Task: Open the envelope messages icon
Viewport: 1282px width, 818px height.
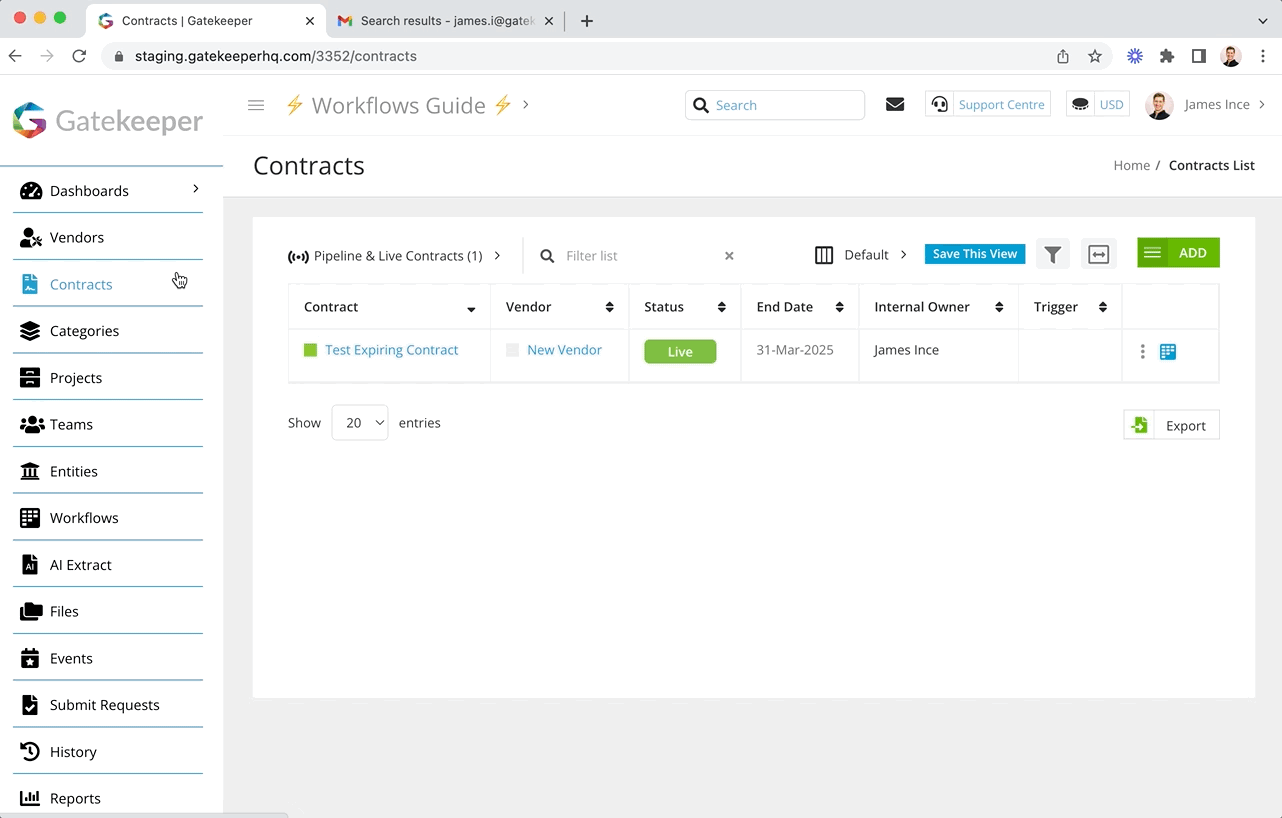Action: (x=895, y=104)
